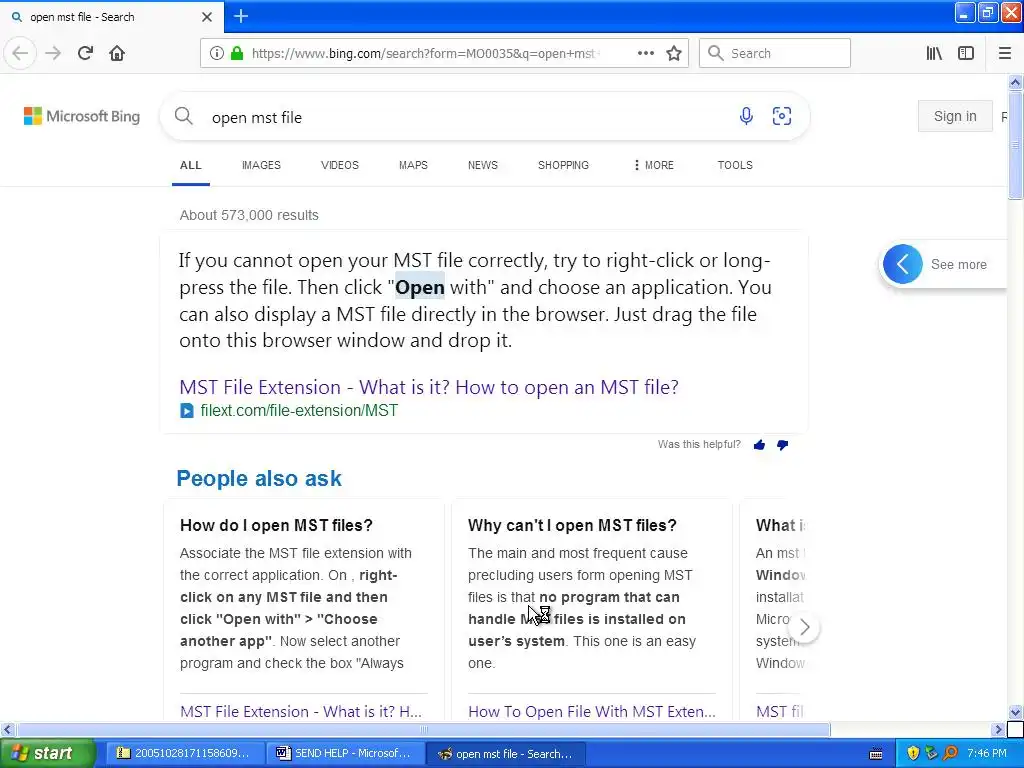Open the filext.com/file-extension/MST URL
The height and width of the screenshot is (768, 1024).
click(x=299, y=411)
